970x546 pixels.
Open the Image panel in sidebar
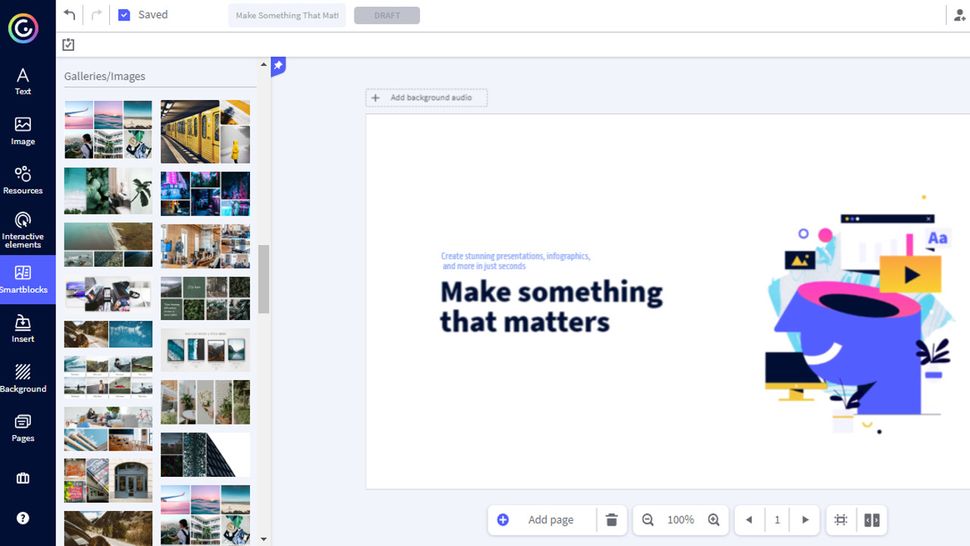[x=23, y=131]
